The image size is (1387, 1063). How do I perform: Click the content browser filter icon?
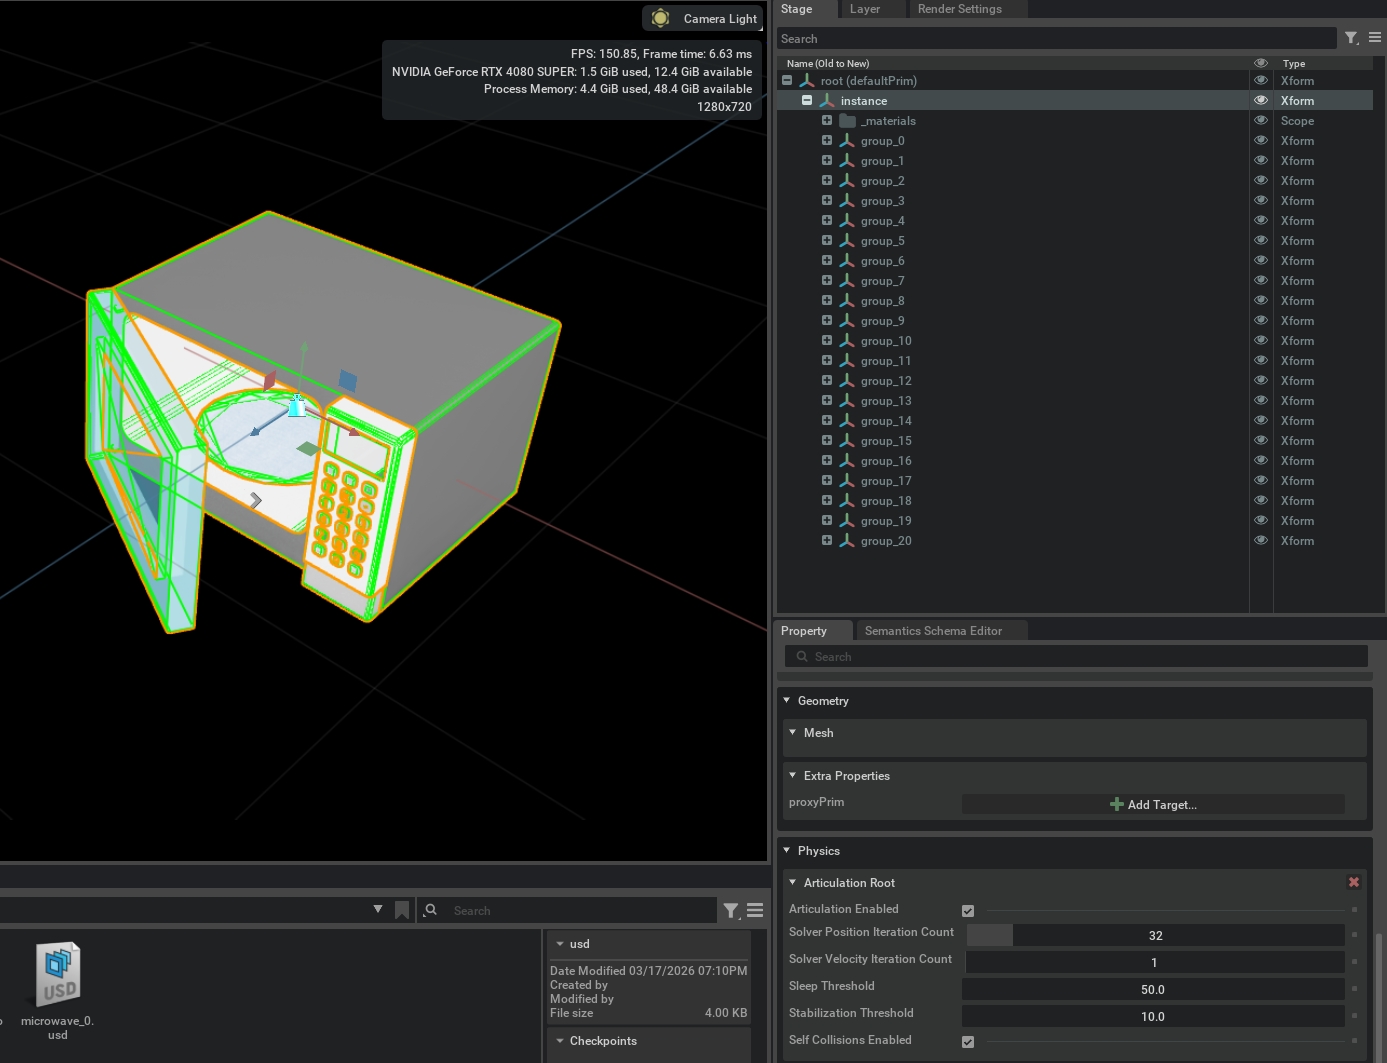point(732,910)
